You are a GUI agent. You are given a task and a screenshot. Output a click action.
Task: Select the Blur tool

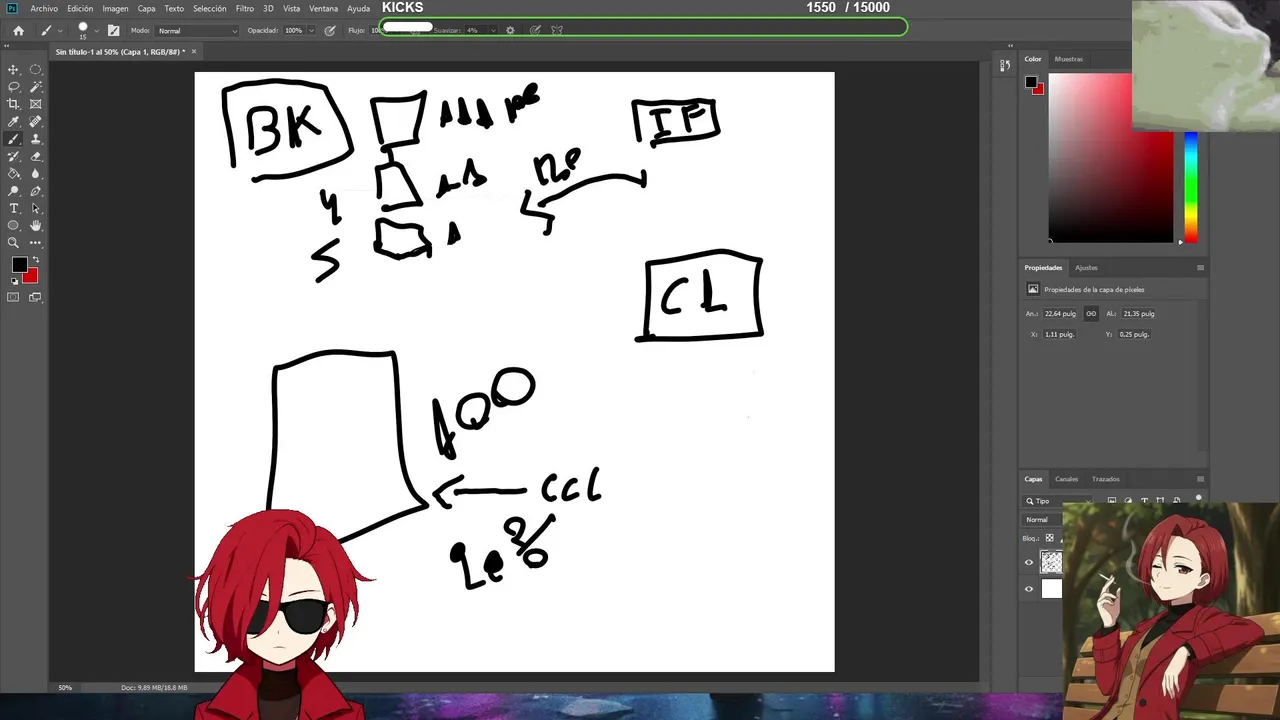coord(36,174)
